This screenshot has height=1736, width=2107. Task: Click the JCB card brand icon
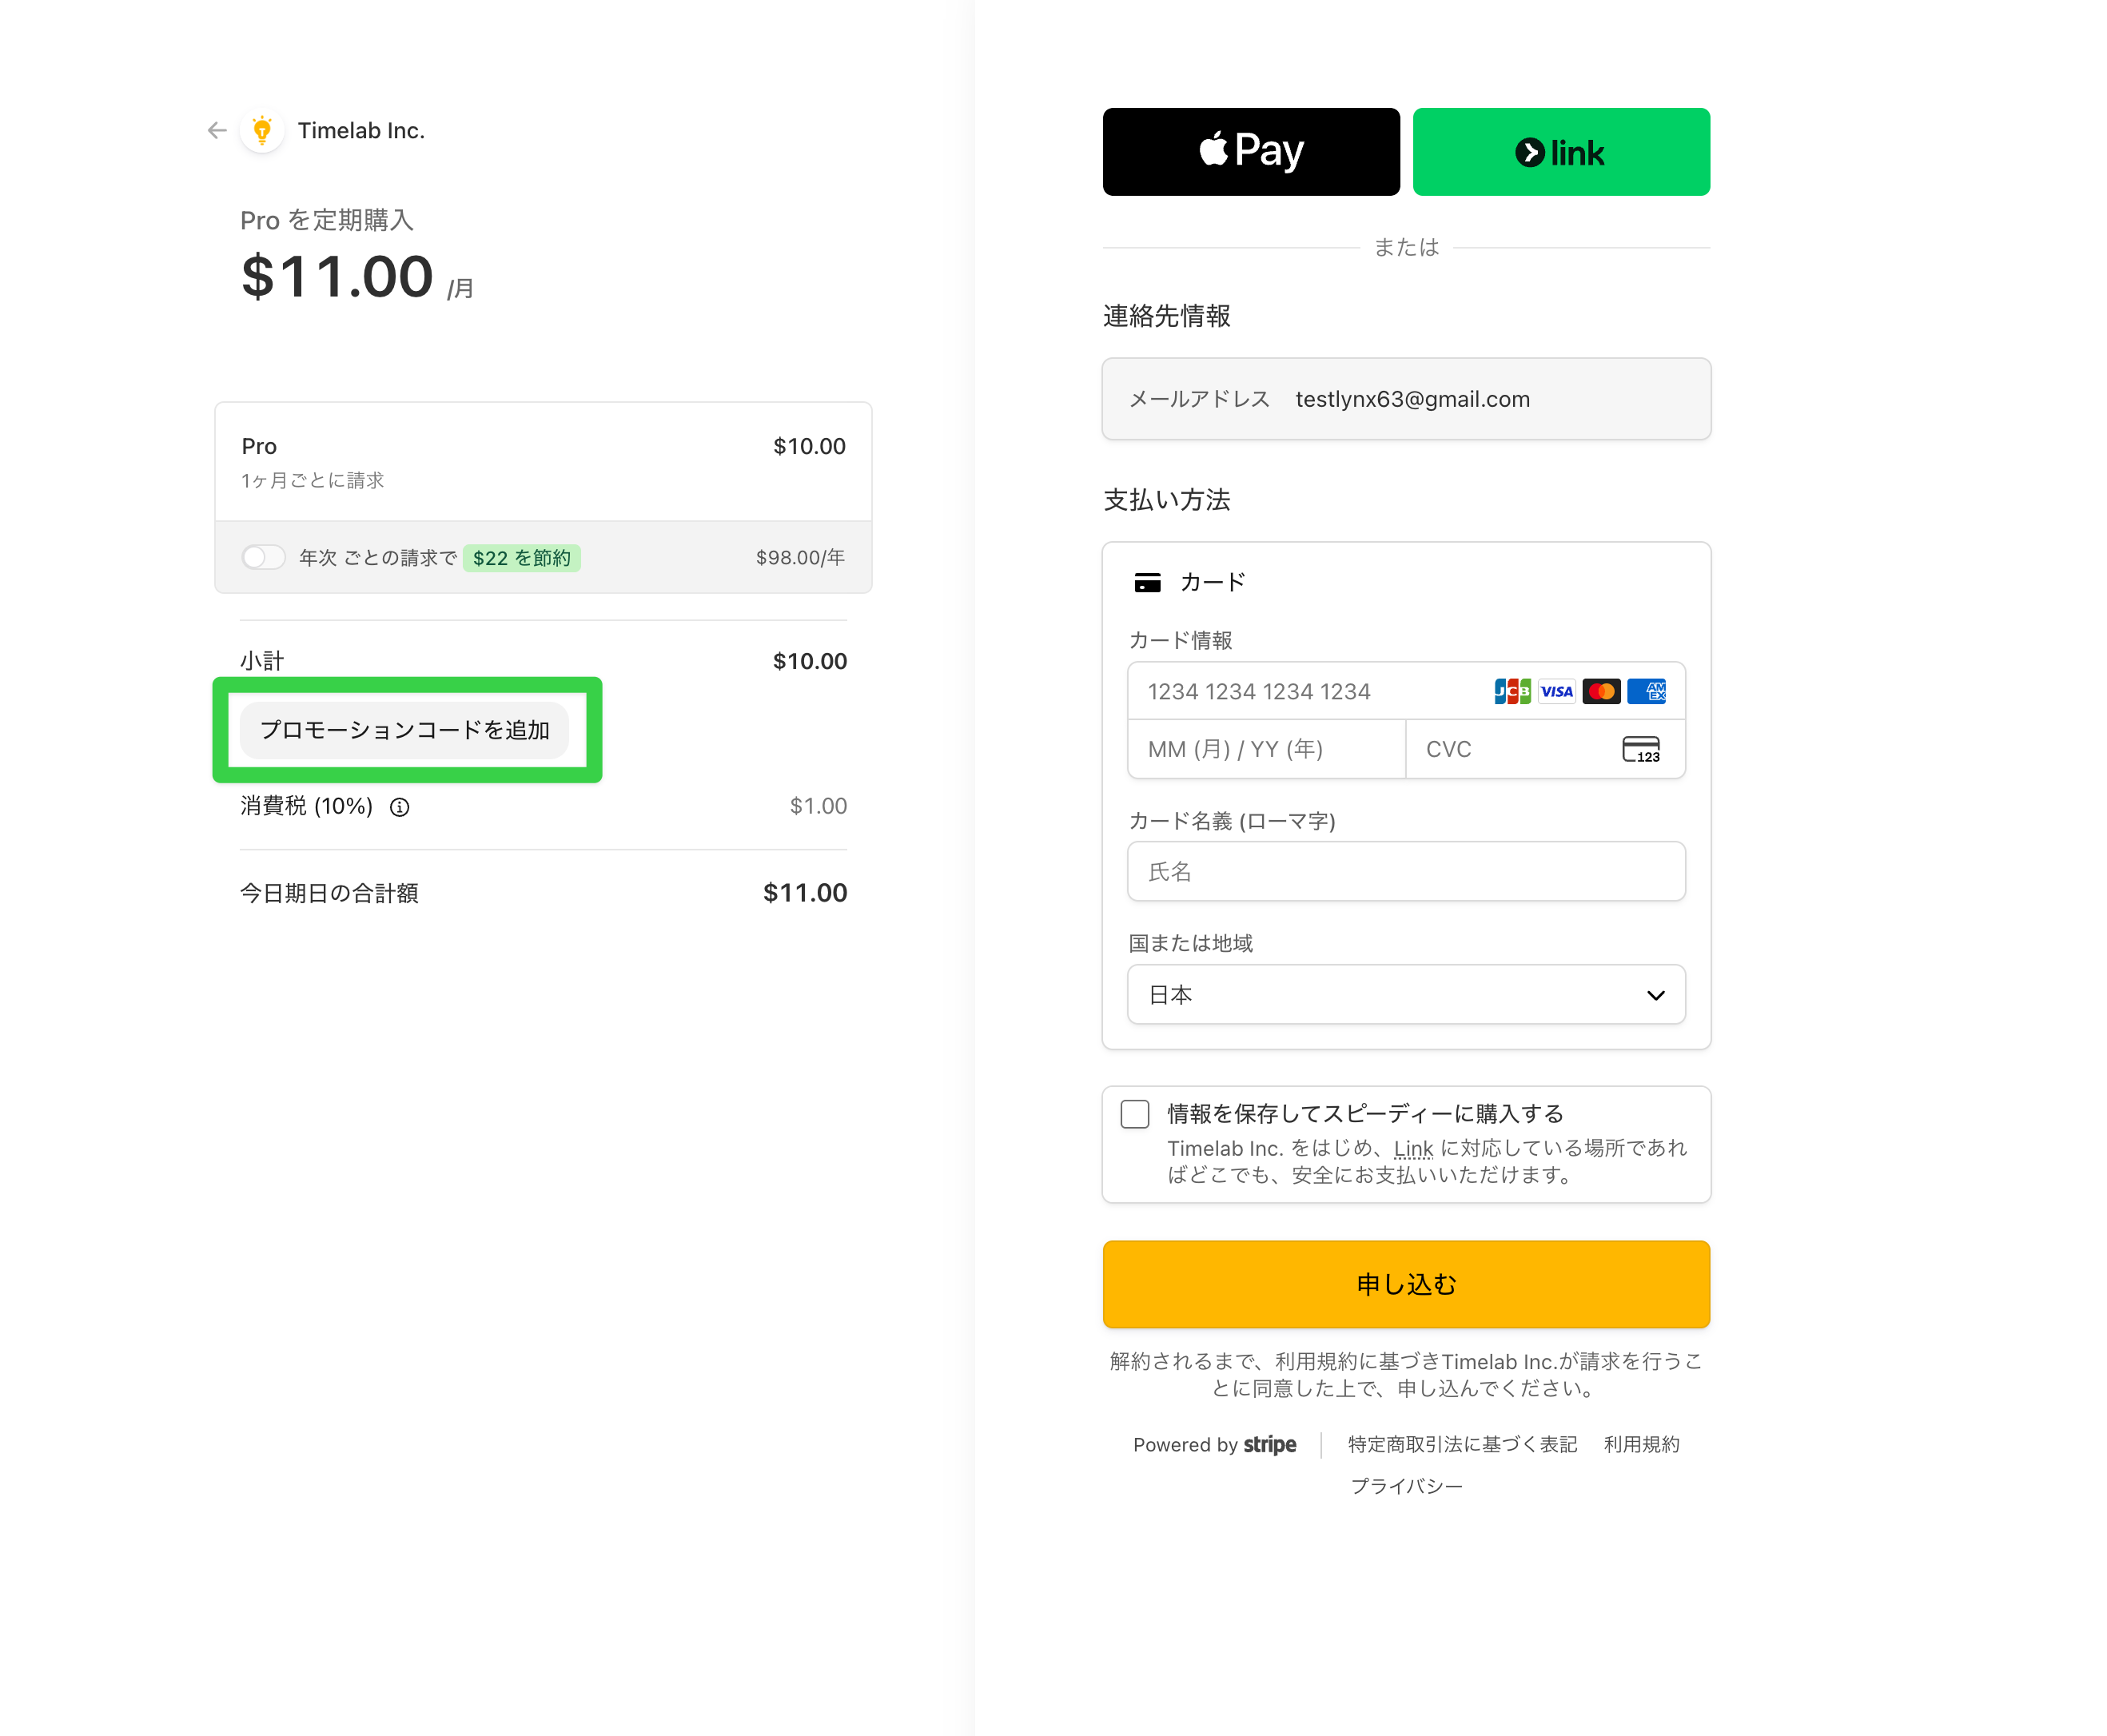point(1512,691)
